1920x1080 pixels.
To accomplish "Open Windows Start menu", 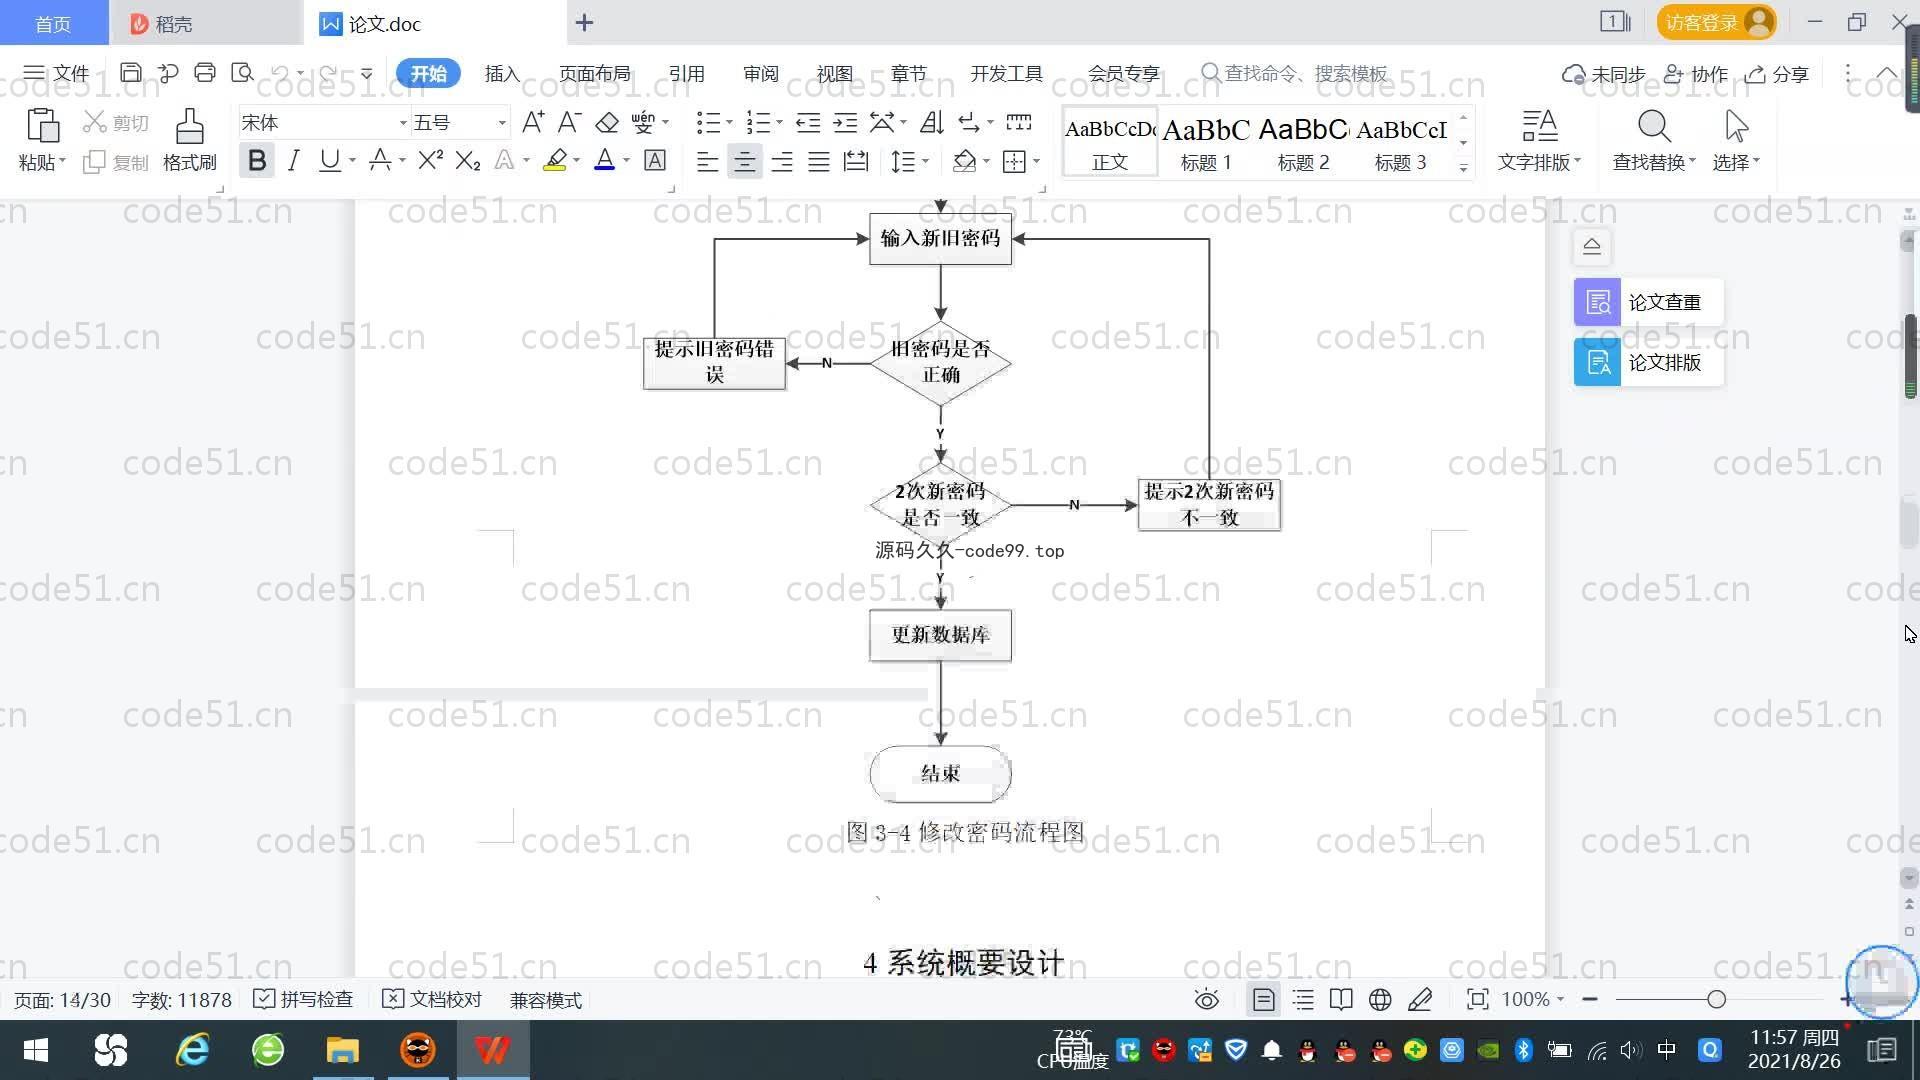I will pos(36,1050).
